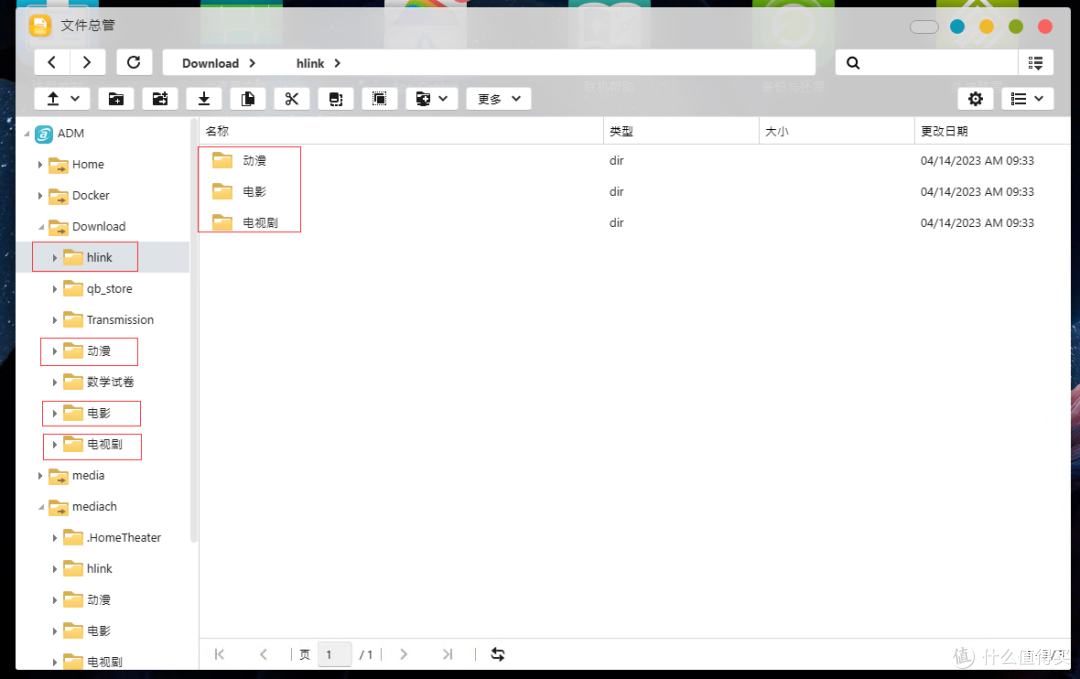Click the copy icon on the toolbar
This screenshot has height=679, width=1080.
tap(247, 98)
